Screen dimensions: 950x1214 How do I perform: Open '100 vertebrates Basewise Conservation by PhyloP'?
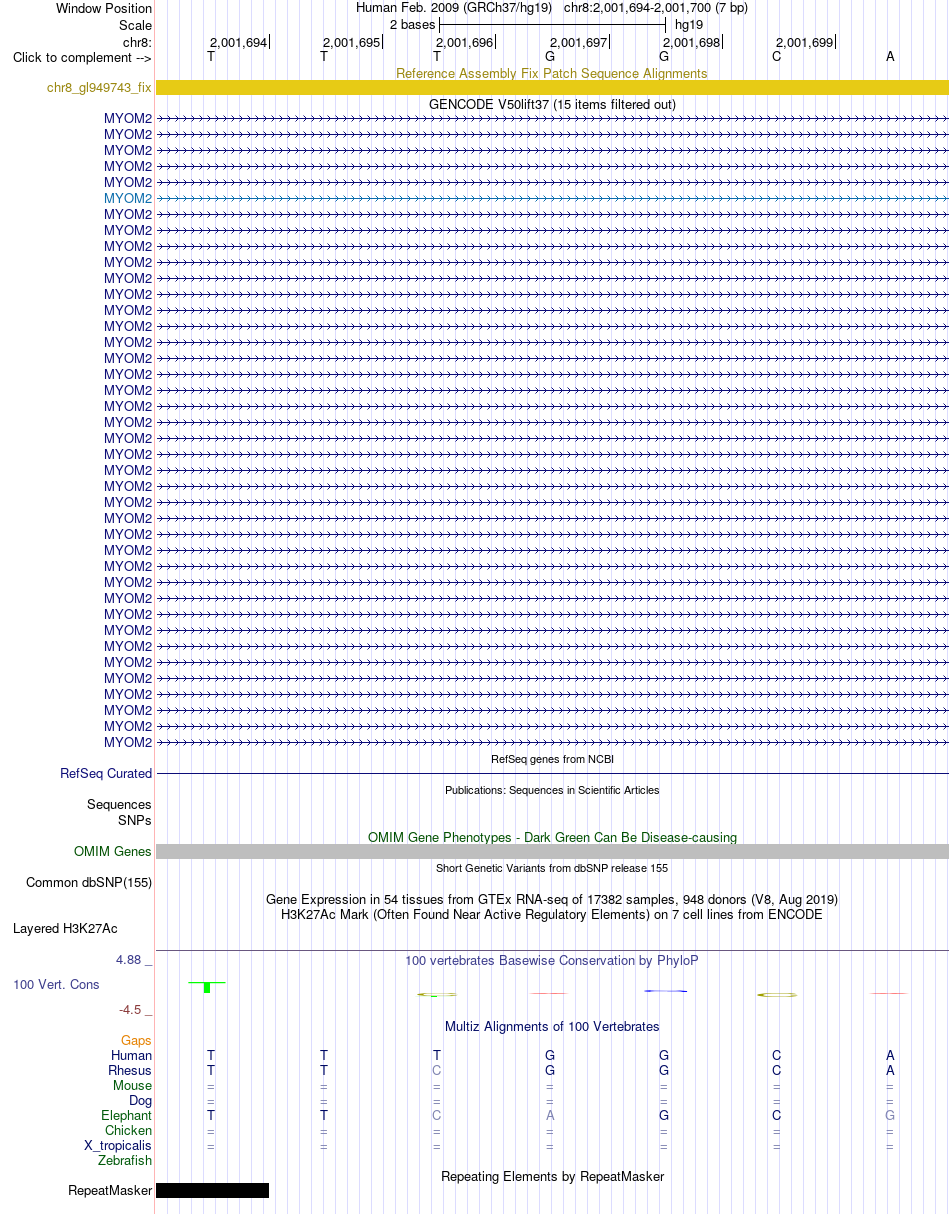point(552,960)
